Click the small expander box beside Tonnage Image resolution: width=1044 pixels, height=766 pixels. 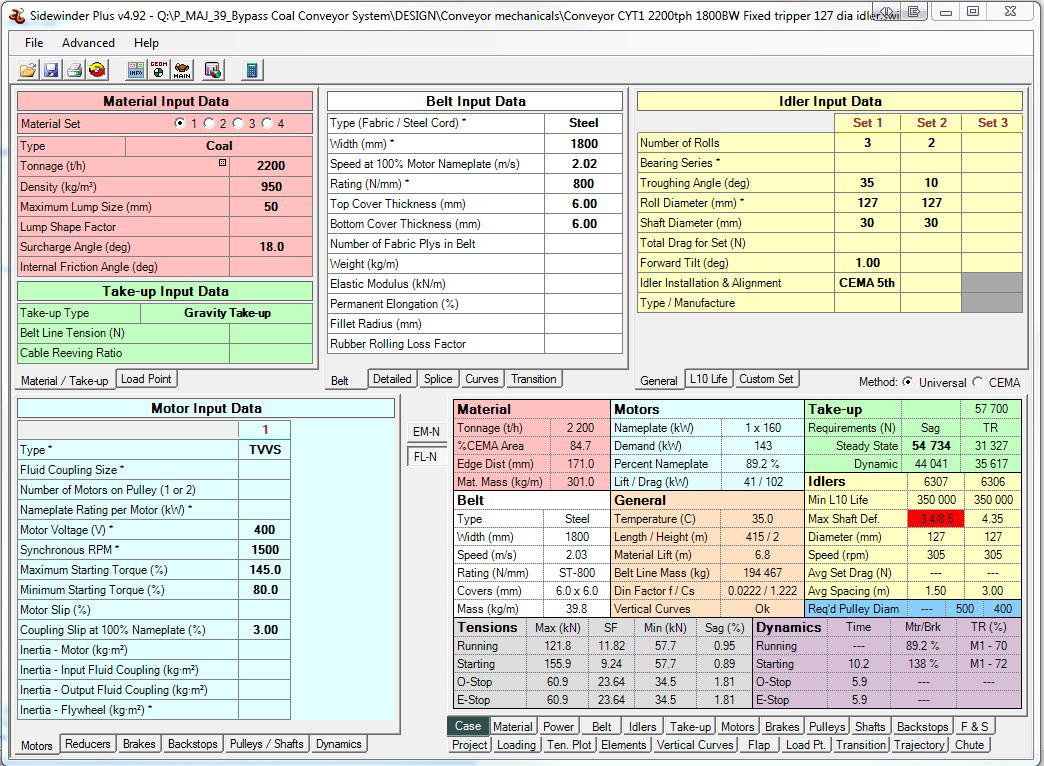coord(222,162)
